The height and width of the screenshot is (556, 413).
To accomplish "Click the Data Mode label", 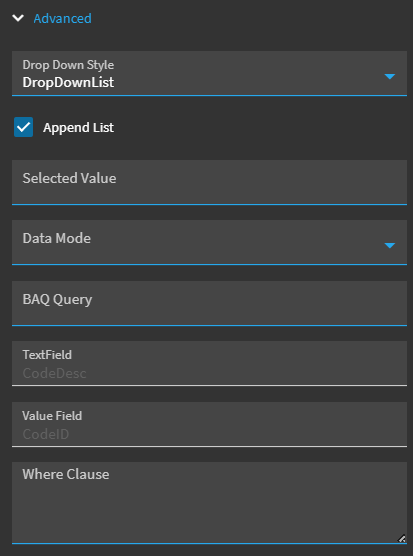I will pyautogui.click(x=57, y=238).
